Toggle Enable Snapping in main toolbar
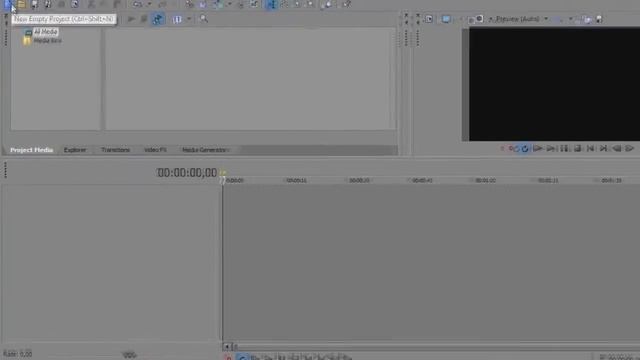 click(x=189, y=4)
